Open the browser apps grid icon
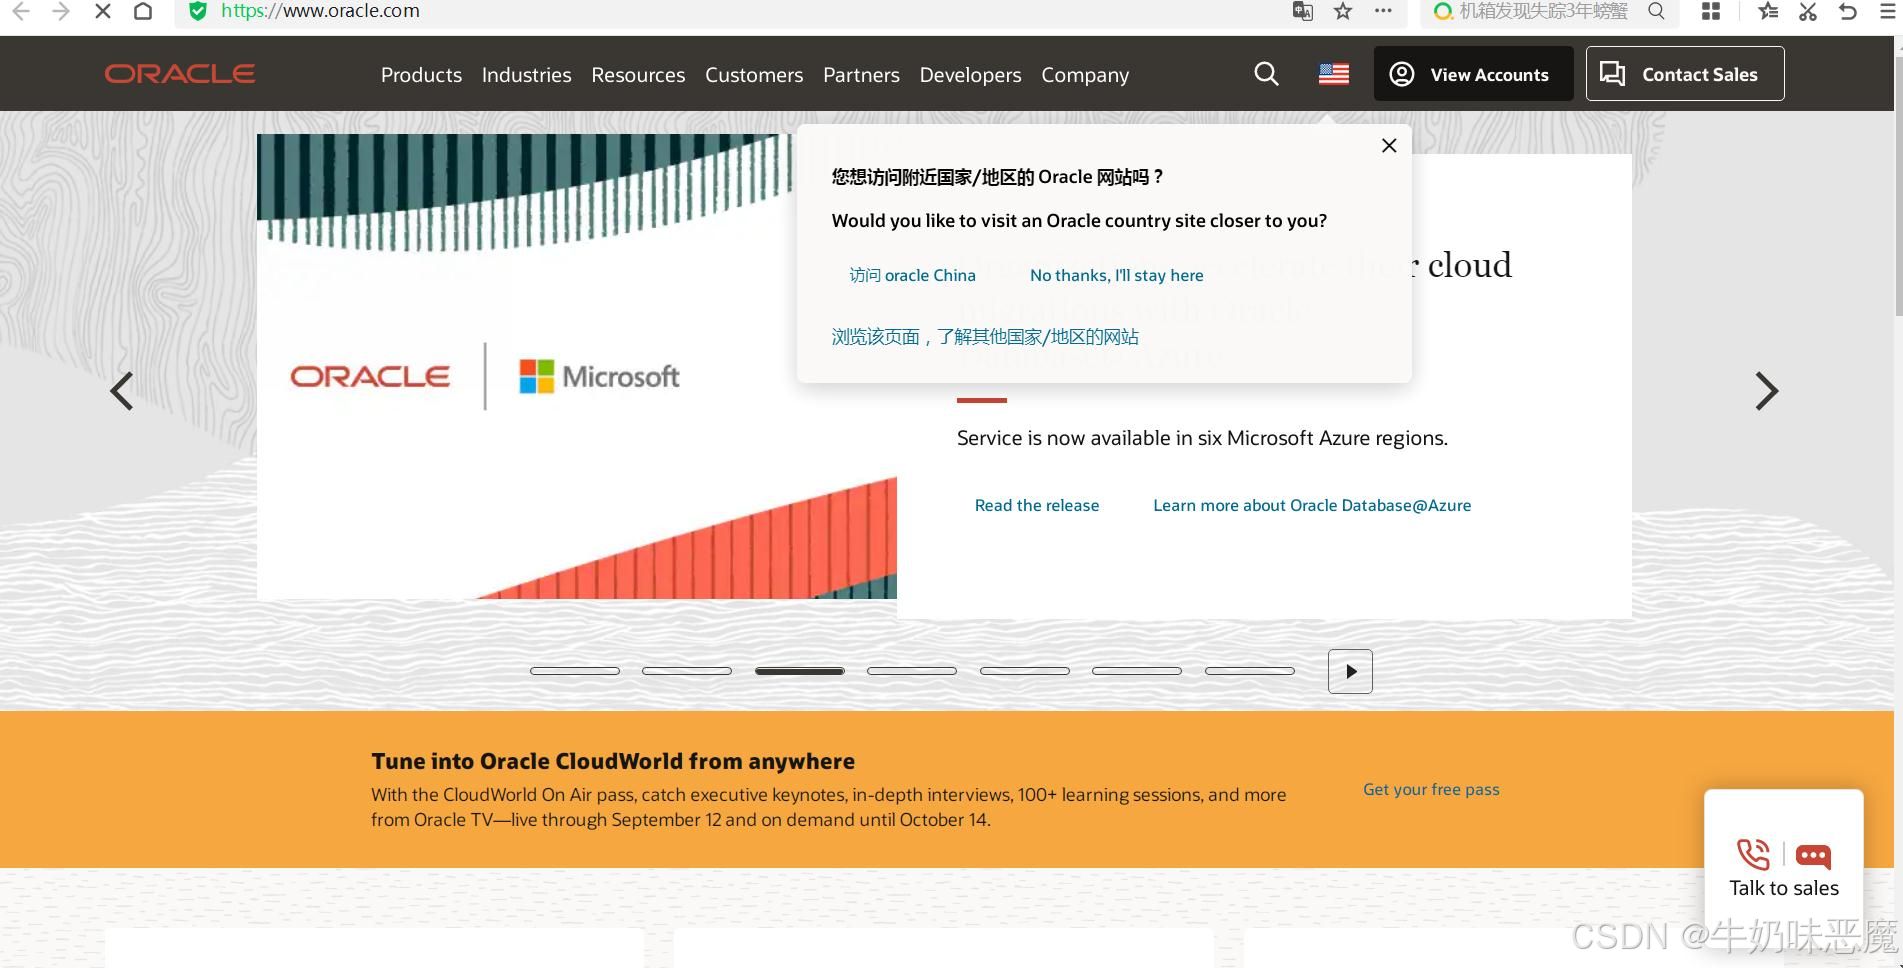Image resolution: width=1903 pixels, height=968 pixels. 1711,11
